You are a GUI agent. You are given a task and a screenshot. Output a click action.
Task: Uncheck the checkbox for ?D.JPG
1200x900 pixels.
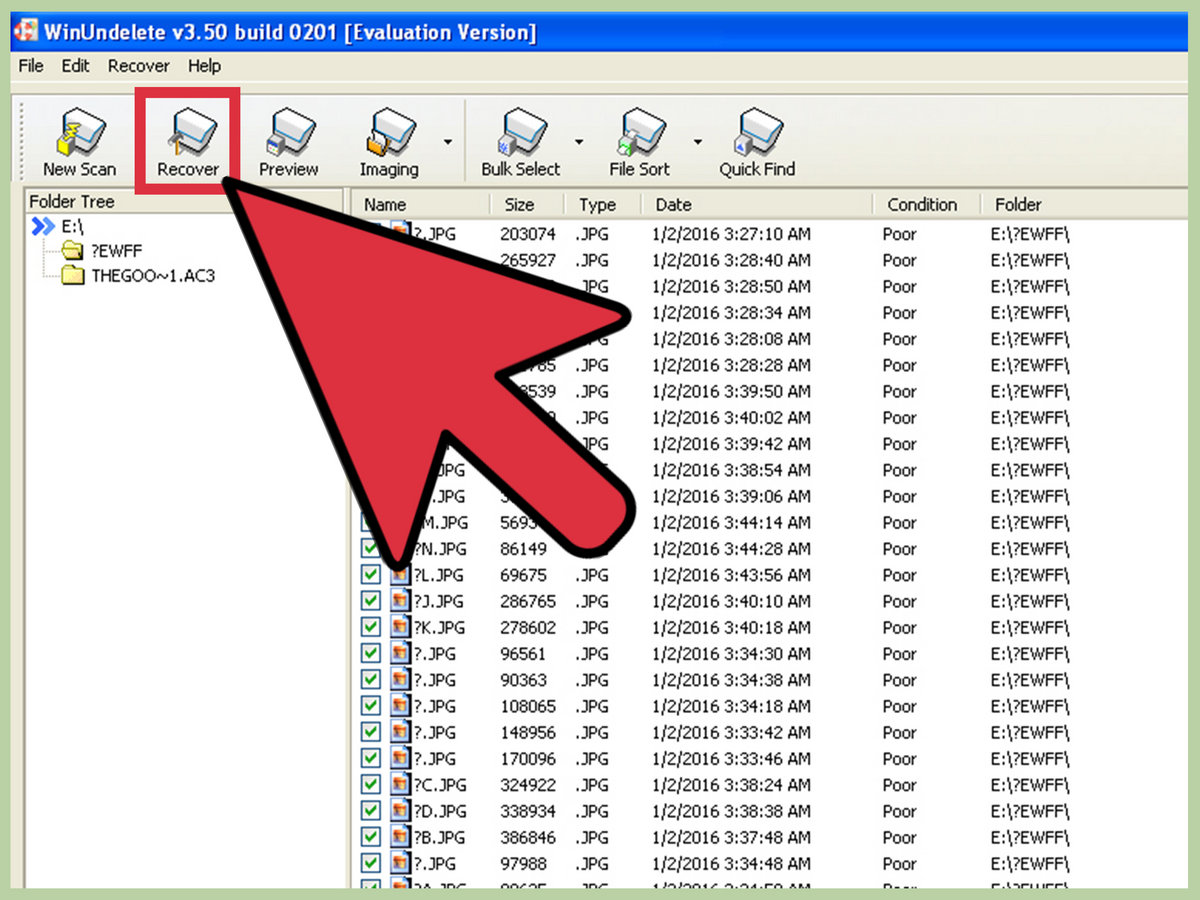[371, 810]
